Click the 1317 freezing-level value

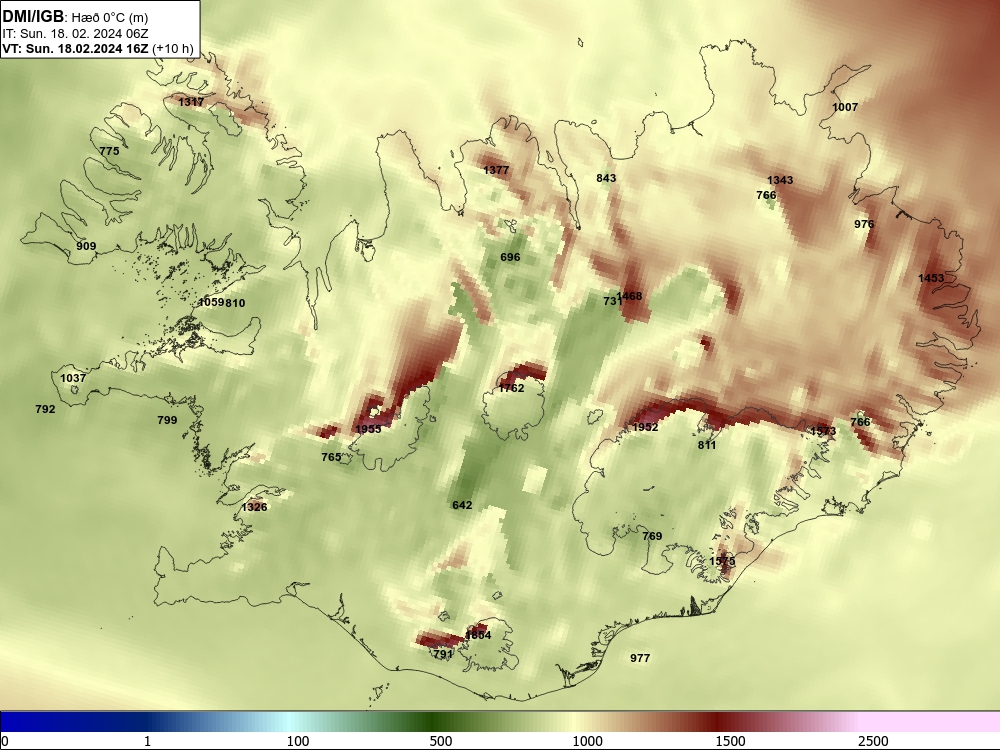[191, 102]
